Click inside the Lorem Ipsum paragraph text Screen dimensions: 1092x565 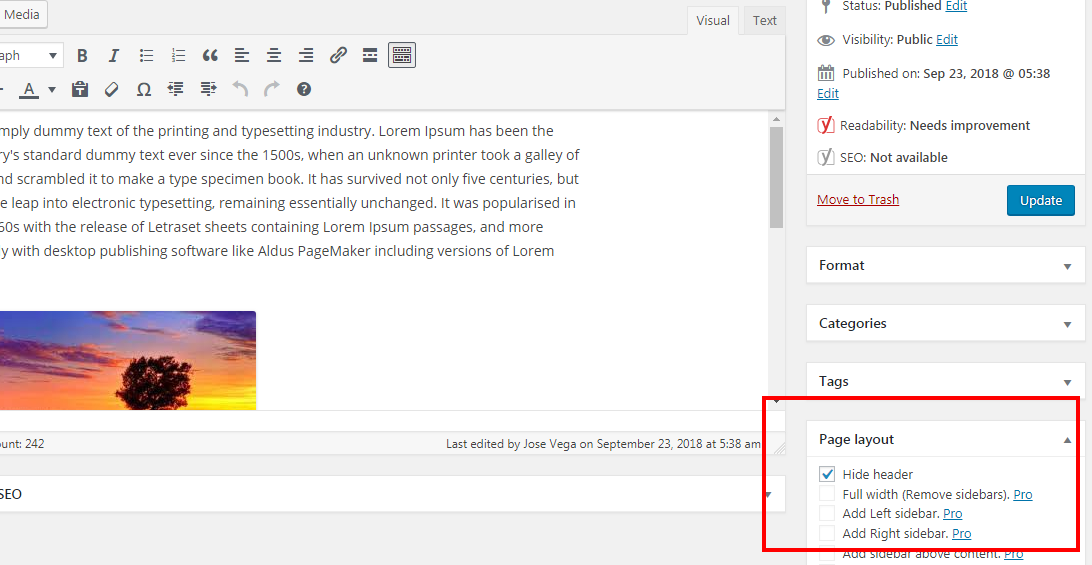coord(289,191)
